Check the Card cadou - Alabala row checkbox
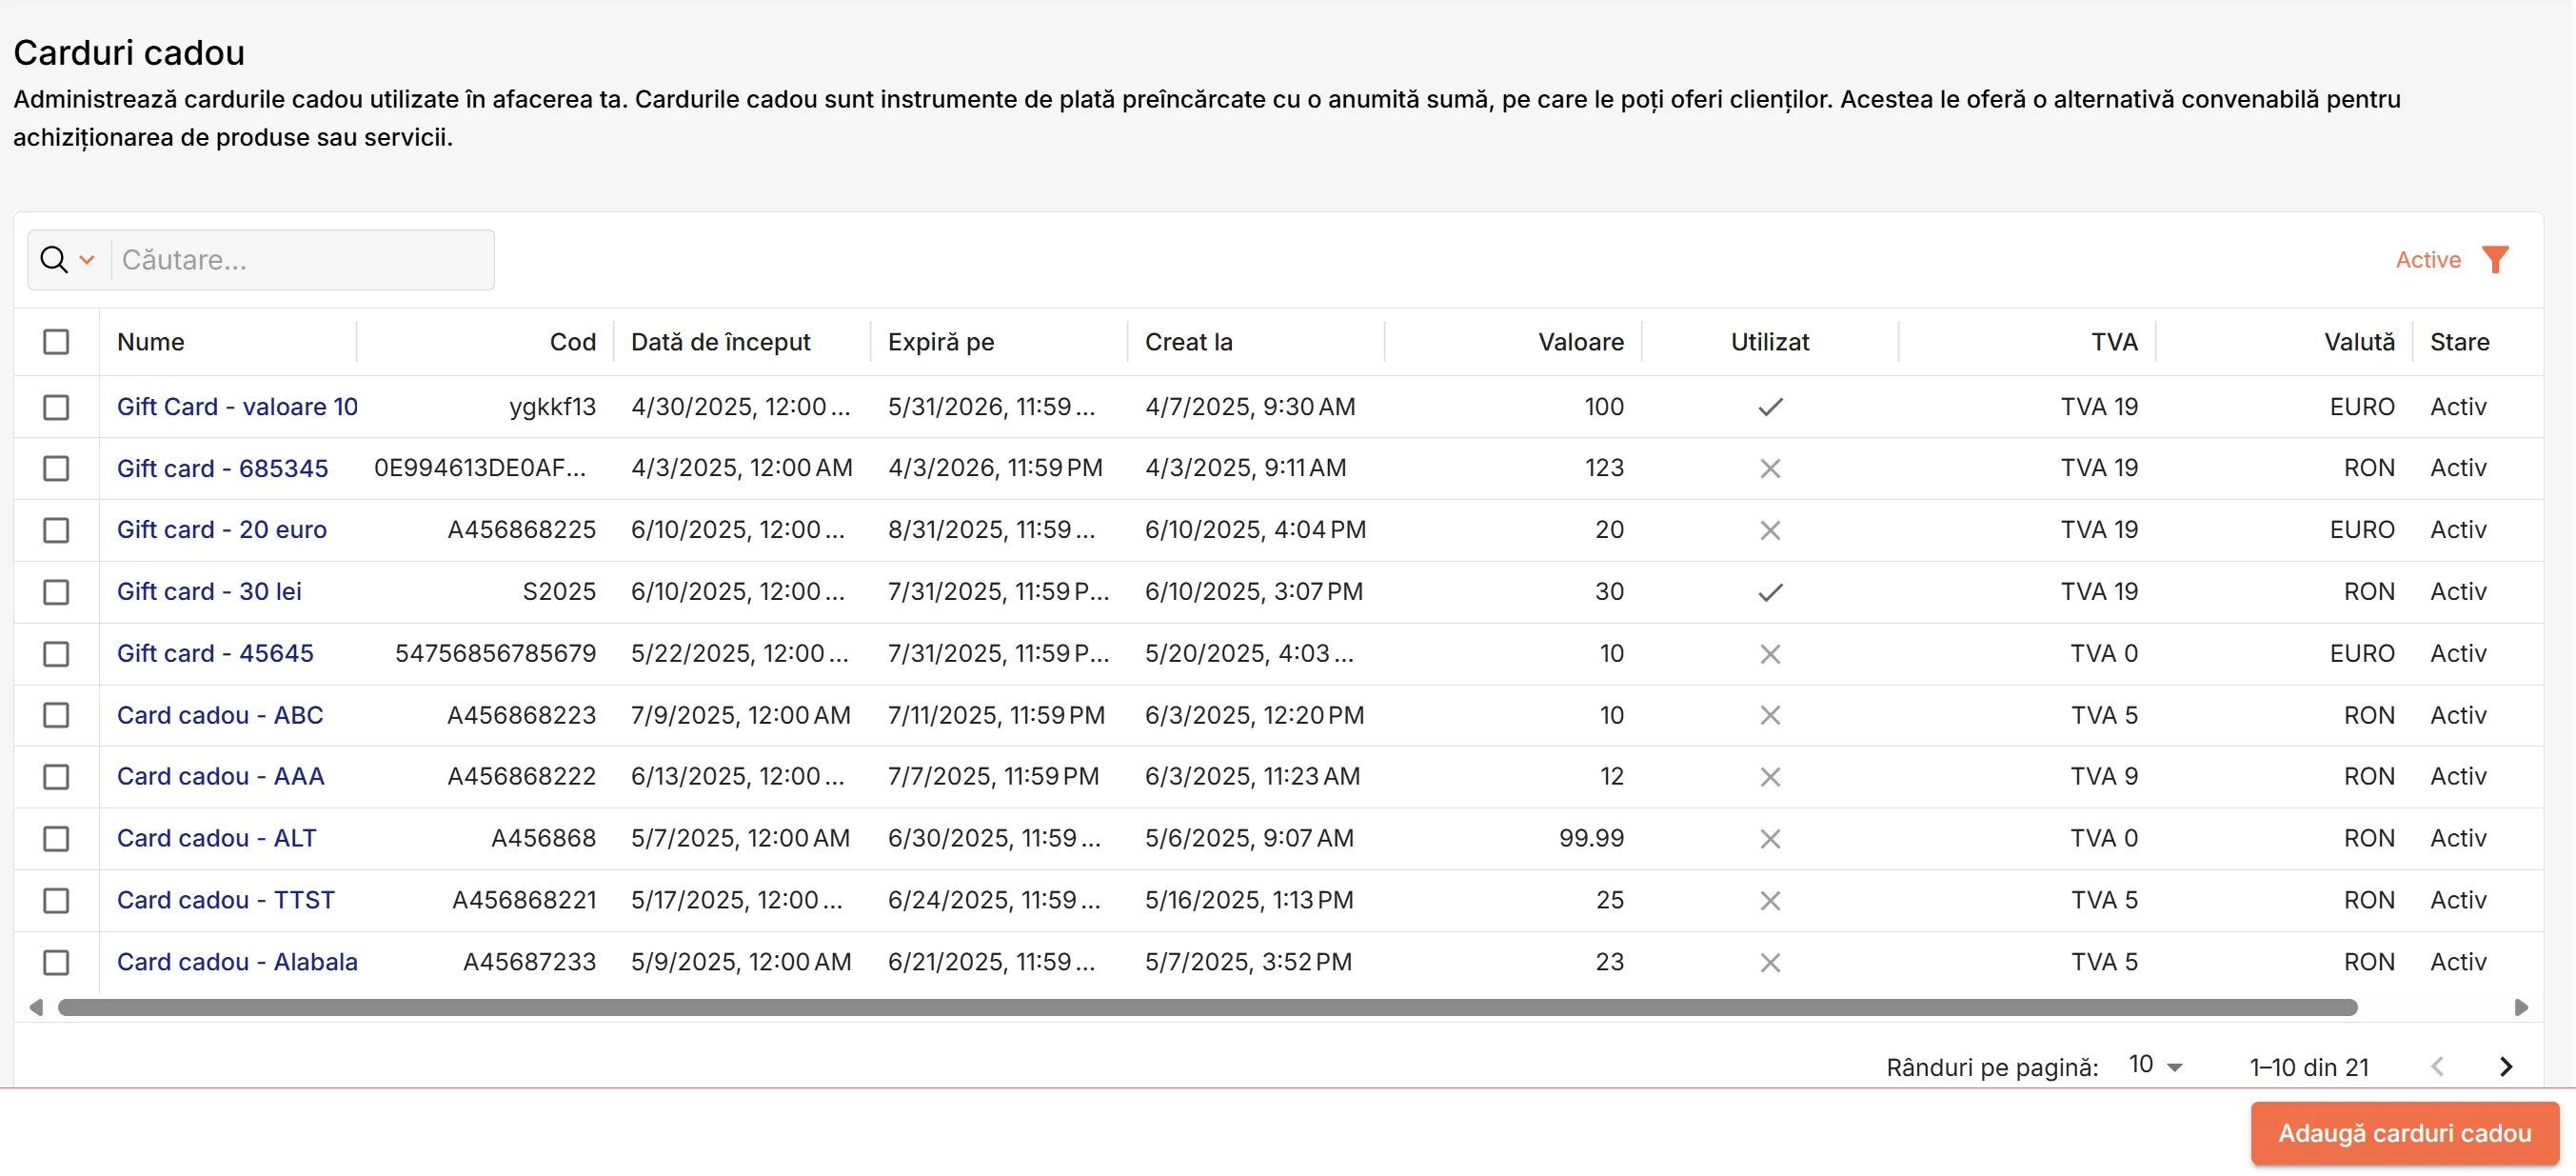 pyautogui.click(x=56, y=962)
